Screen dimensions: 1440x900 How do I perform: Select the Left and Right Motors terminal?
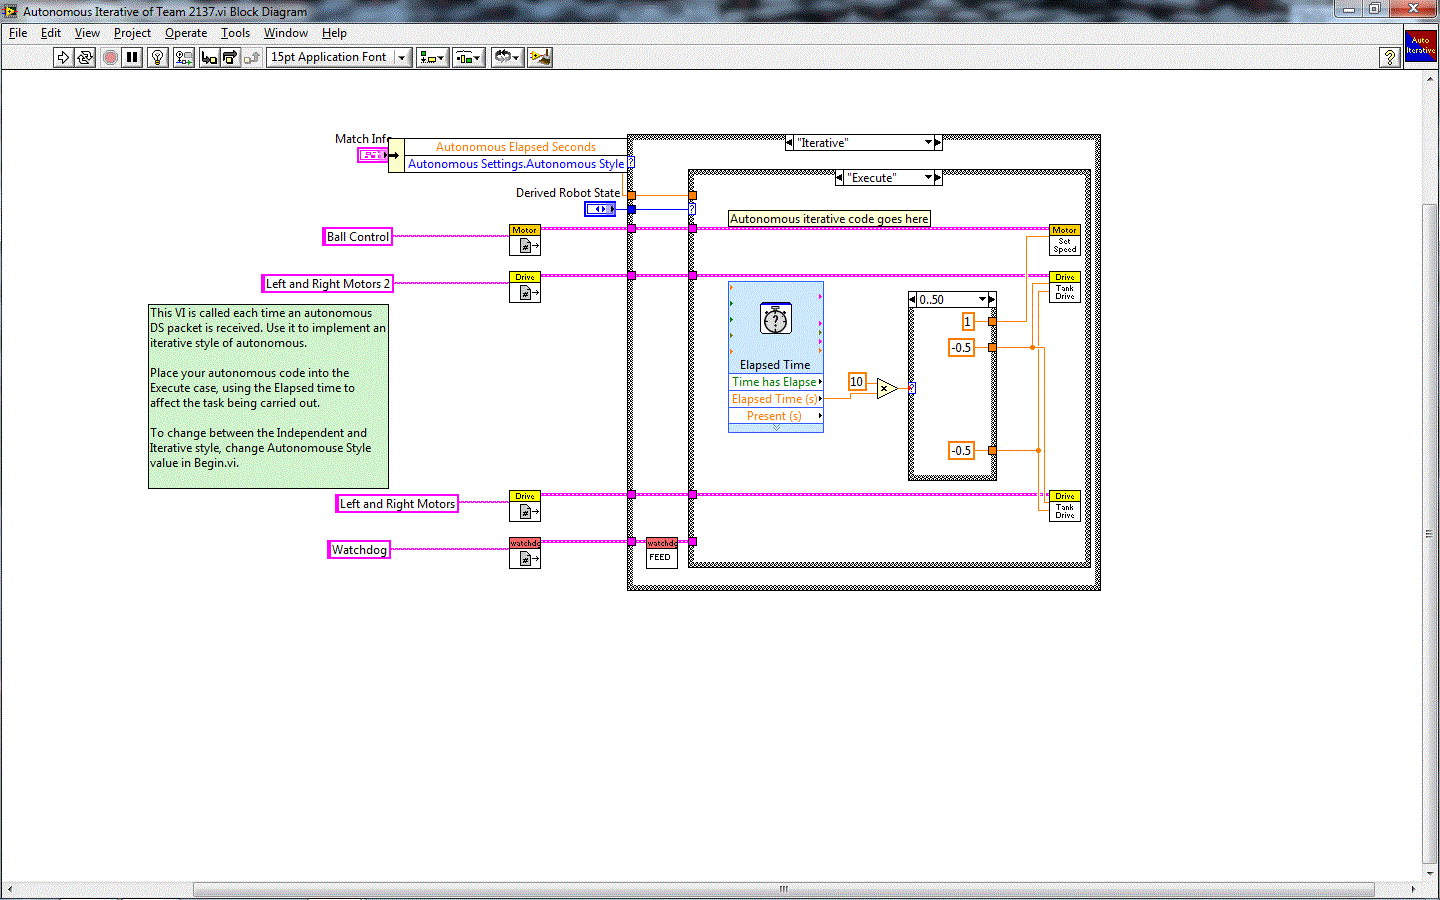click(397, 504)
